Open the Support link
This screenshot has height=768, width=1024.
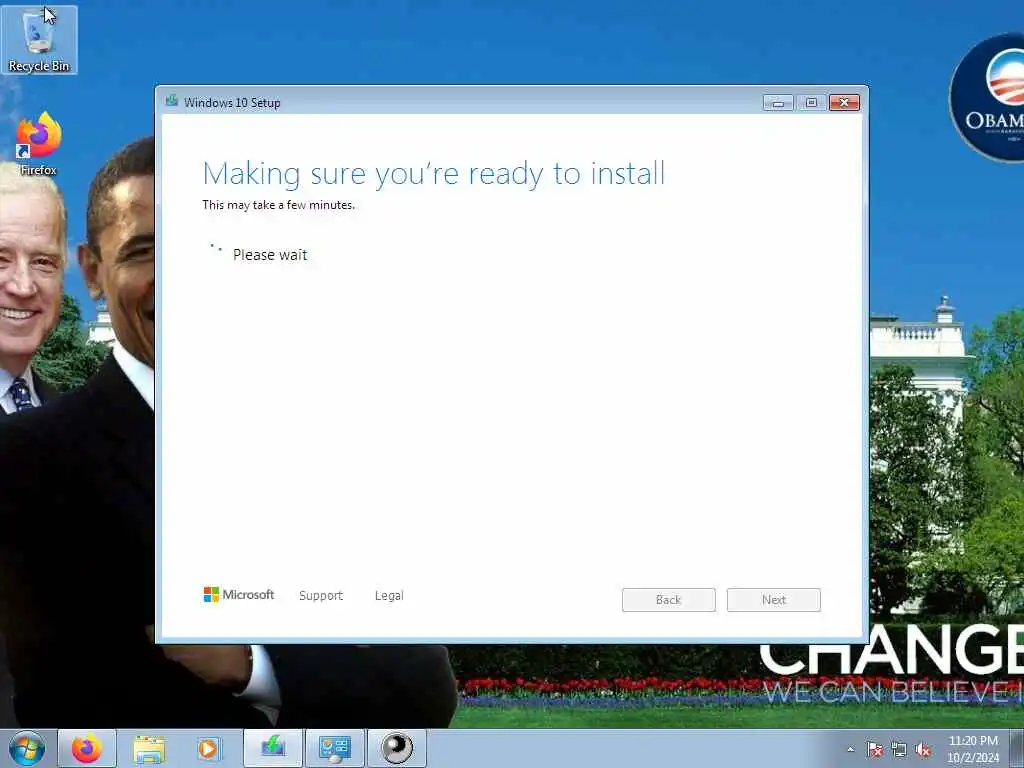[321, 596]
